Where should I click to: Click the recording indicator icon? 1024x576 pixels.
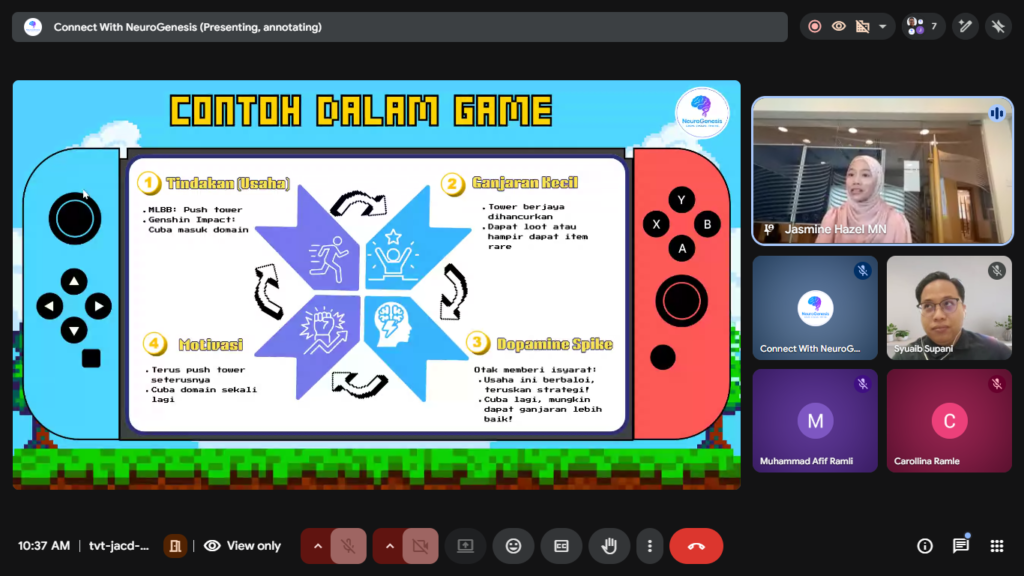click(815, 27)
